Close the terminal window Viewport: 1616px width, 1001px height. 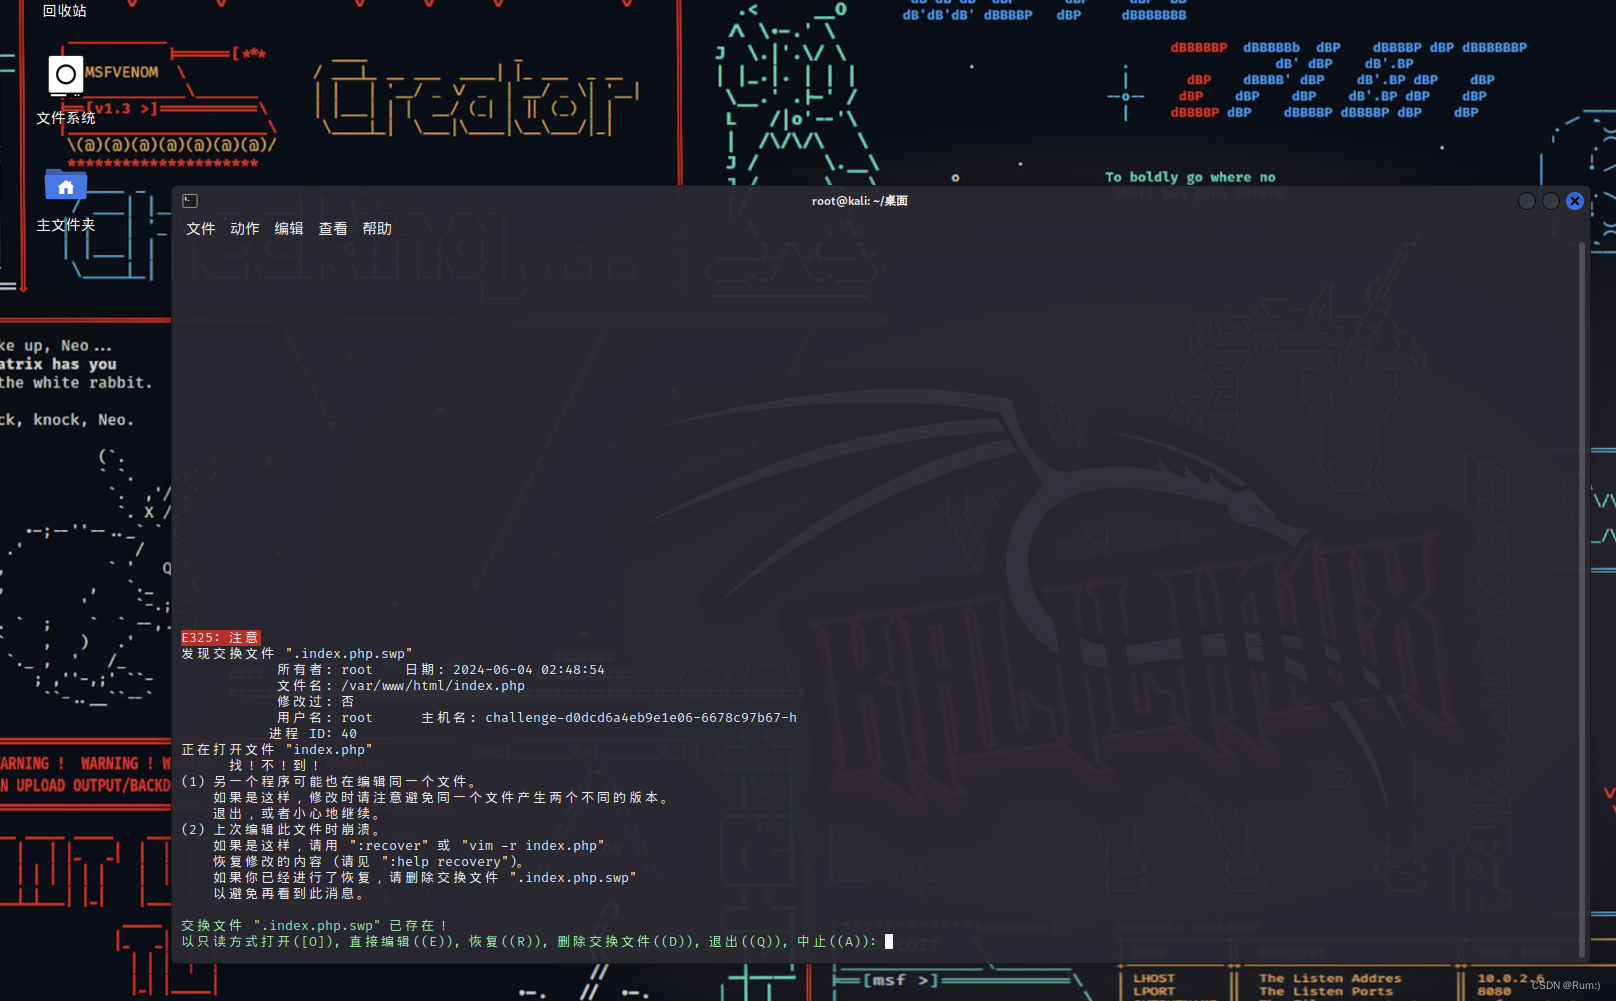point(1575,201)
